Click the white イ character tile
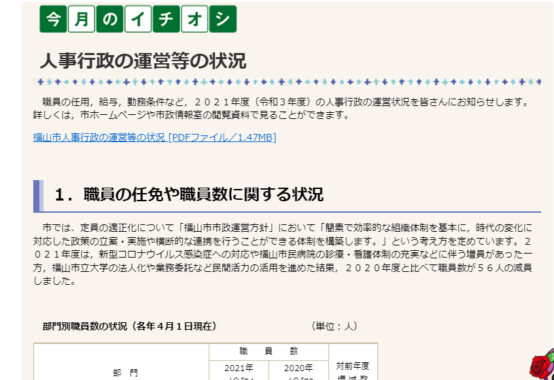The height and width of the screenshot is (380, 554). (138, 19)
